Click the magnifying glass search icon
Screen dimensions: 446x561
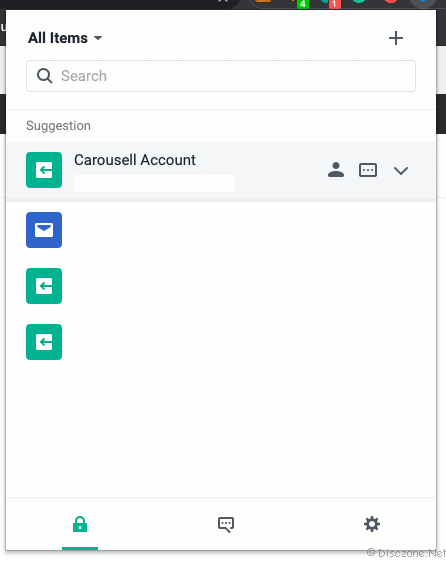(x=44, y=76)
